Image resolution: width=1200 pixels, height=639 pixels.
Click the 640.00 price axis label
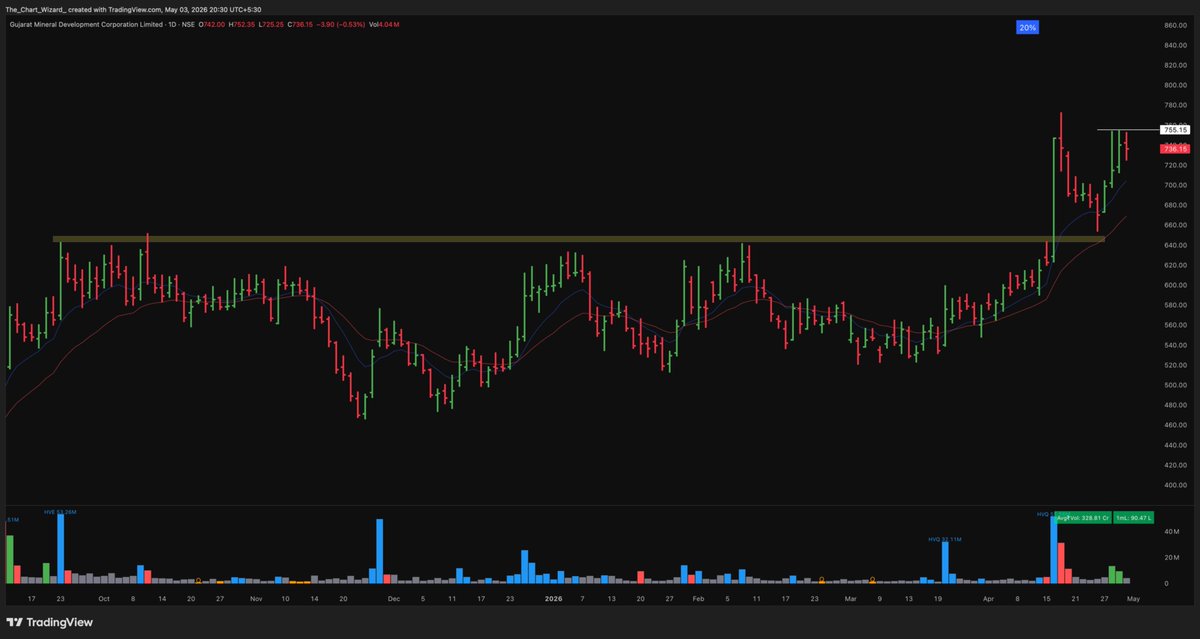point(1174,245)
